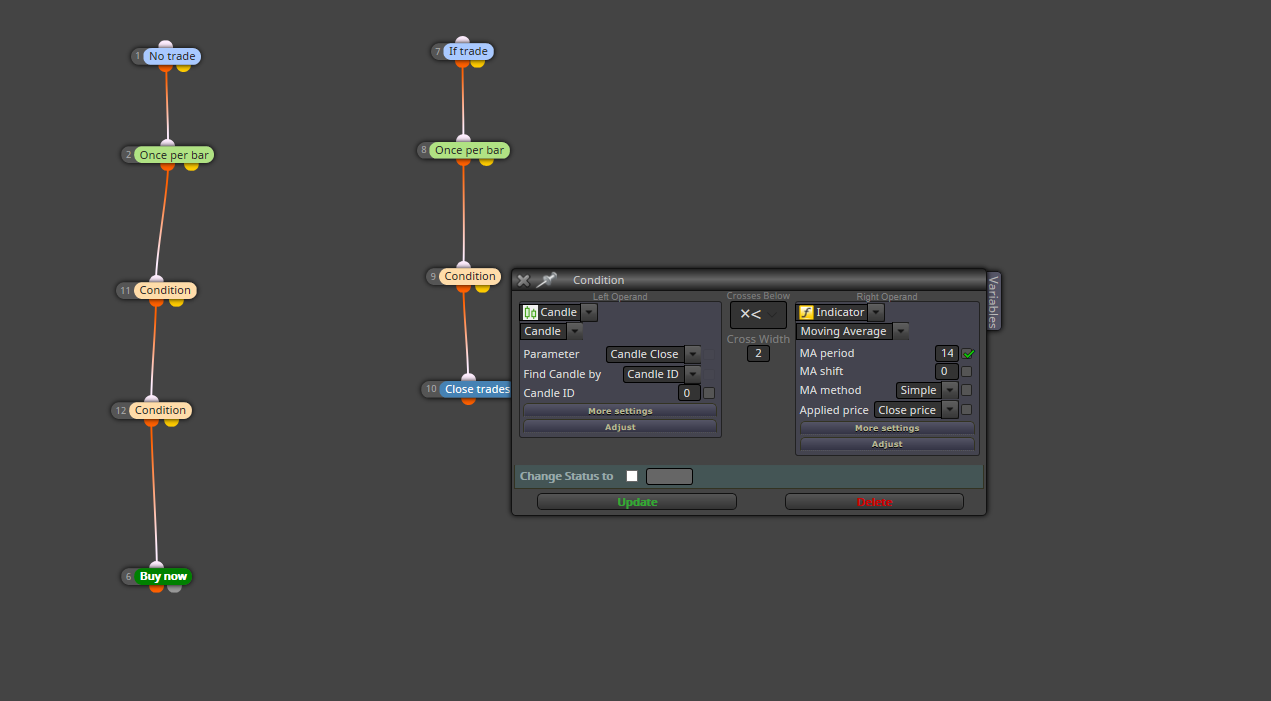Toggle the Candle ID checkbox
The width and height of the screenshot is (1271, 701).
pos(709,393)
